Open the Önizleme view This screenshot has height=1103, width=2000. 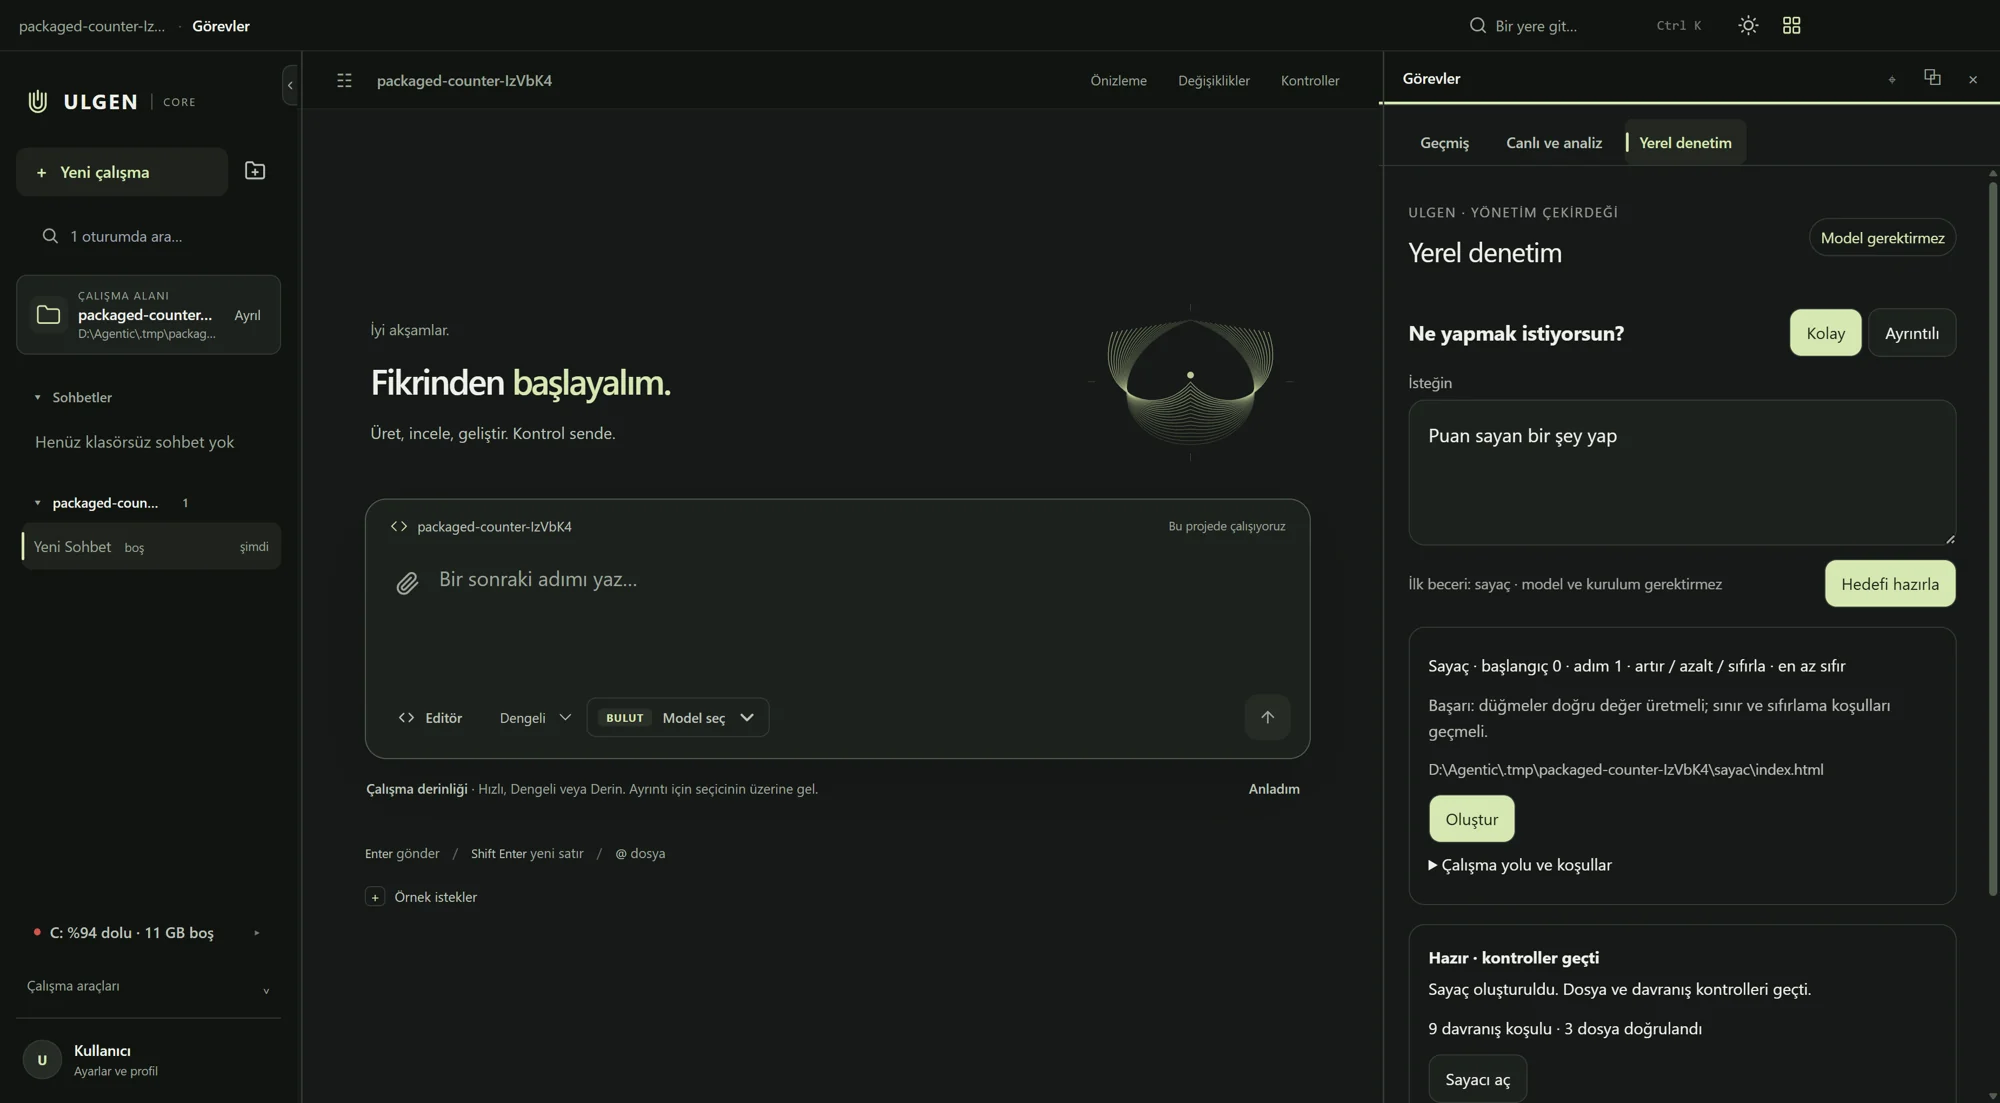coord(1118,81)
